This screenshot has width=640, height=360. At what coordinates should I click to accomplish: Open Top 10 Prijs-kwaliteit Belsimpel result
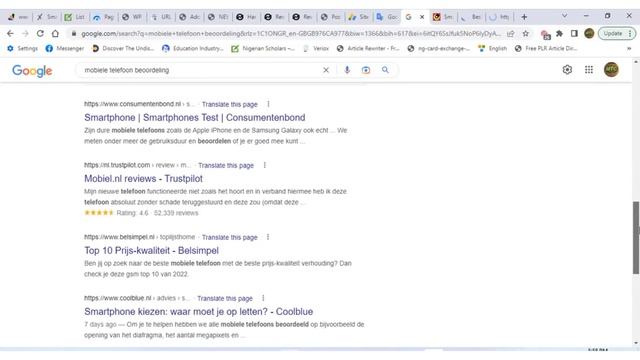(x=151, y=251)
